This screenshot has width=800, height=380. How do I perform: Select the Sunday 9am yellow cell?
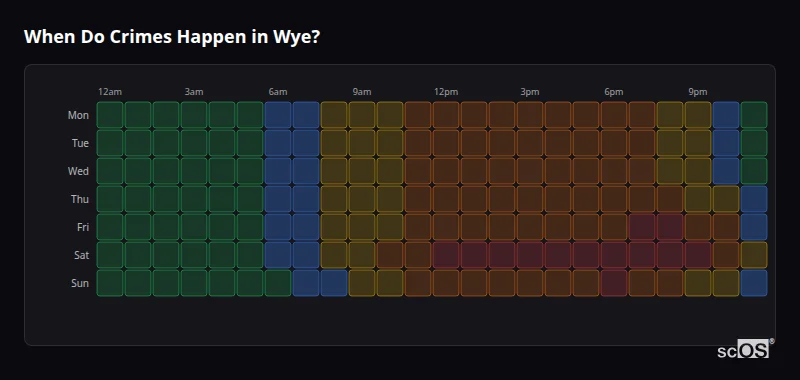tap(362, 283)
